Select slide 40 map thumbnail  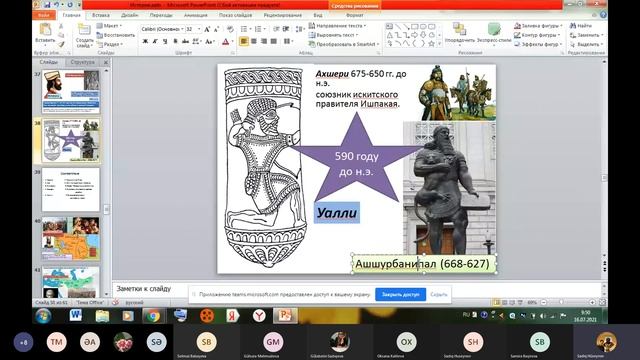(x=71, y=239)
